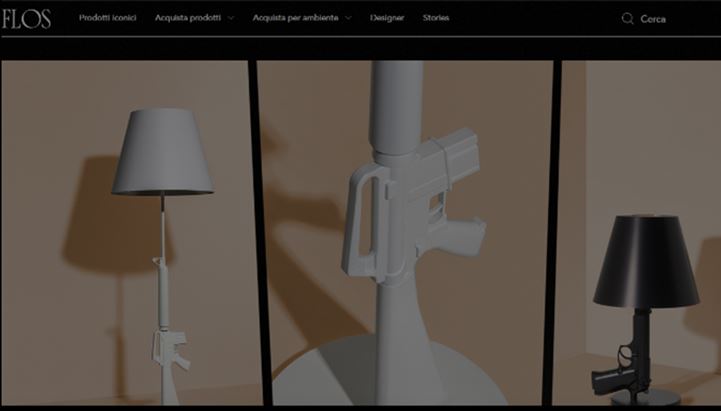Image resolution: width=721 pixels, height=411 pixels.
Task: Click the search magnifier icon
Action: point(627,19)
